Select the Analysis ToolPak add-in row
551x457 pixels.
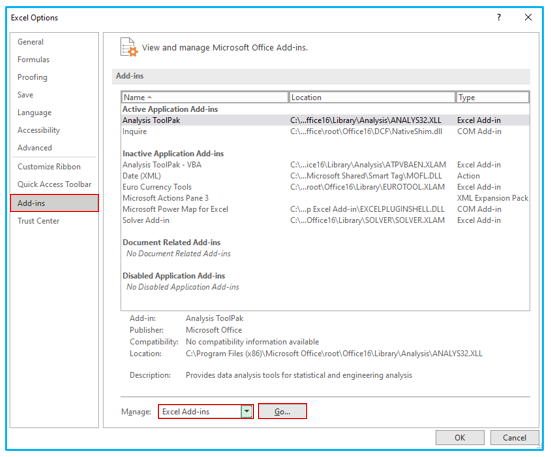point(325,120)
